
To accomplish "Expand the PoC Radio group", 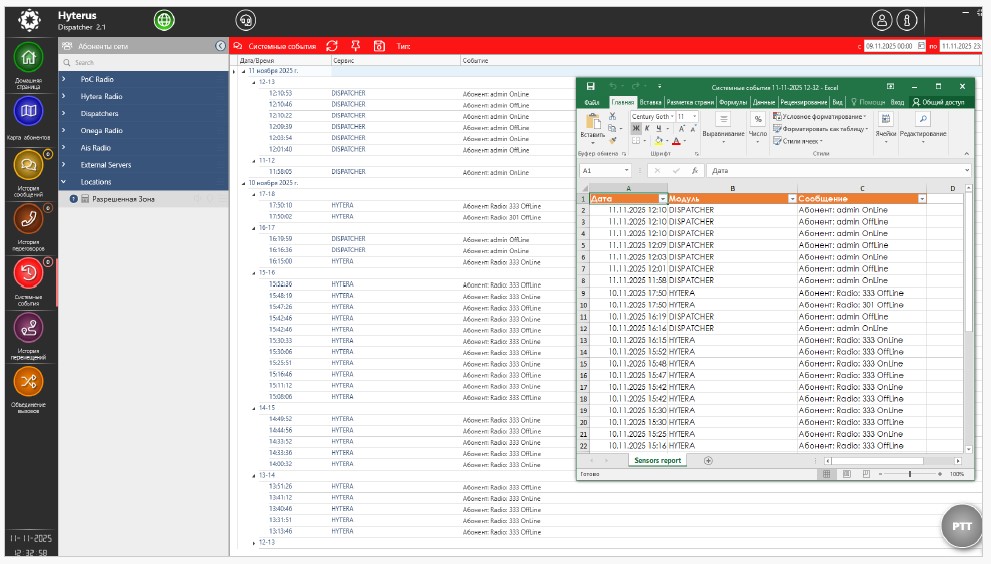I will [x=64, y=79].
